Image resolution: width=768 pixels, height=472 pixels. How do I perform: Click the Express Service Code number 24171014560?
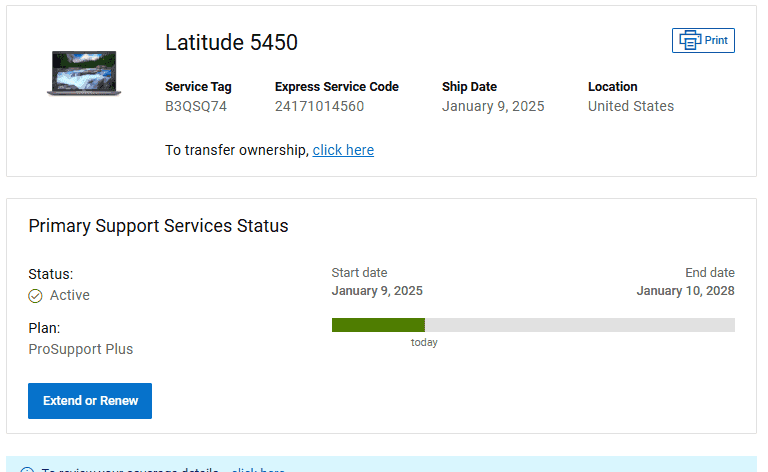319,106
